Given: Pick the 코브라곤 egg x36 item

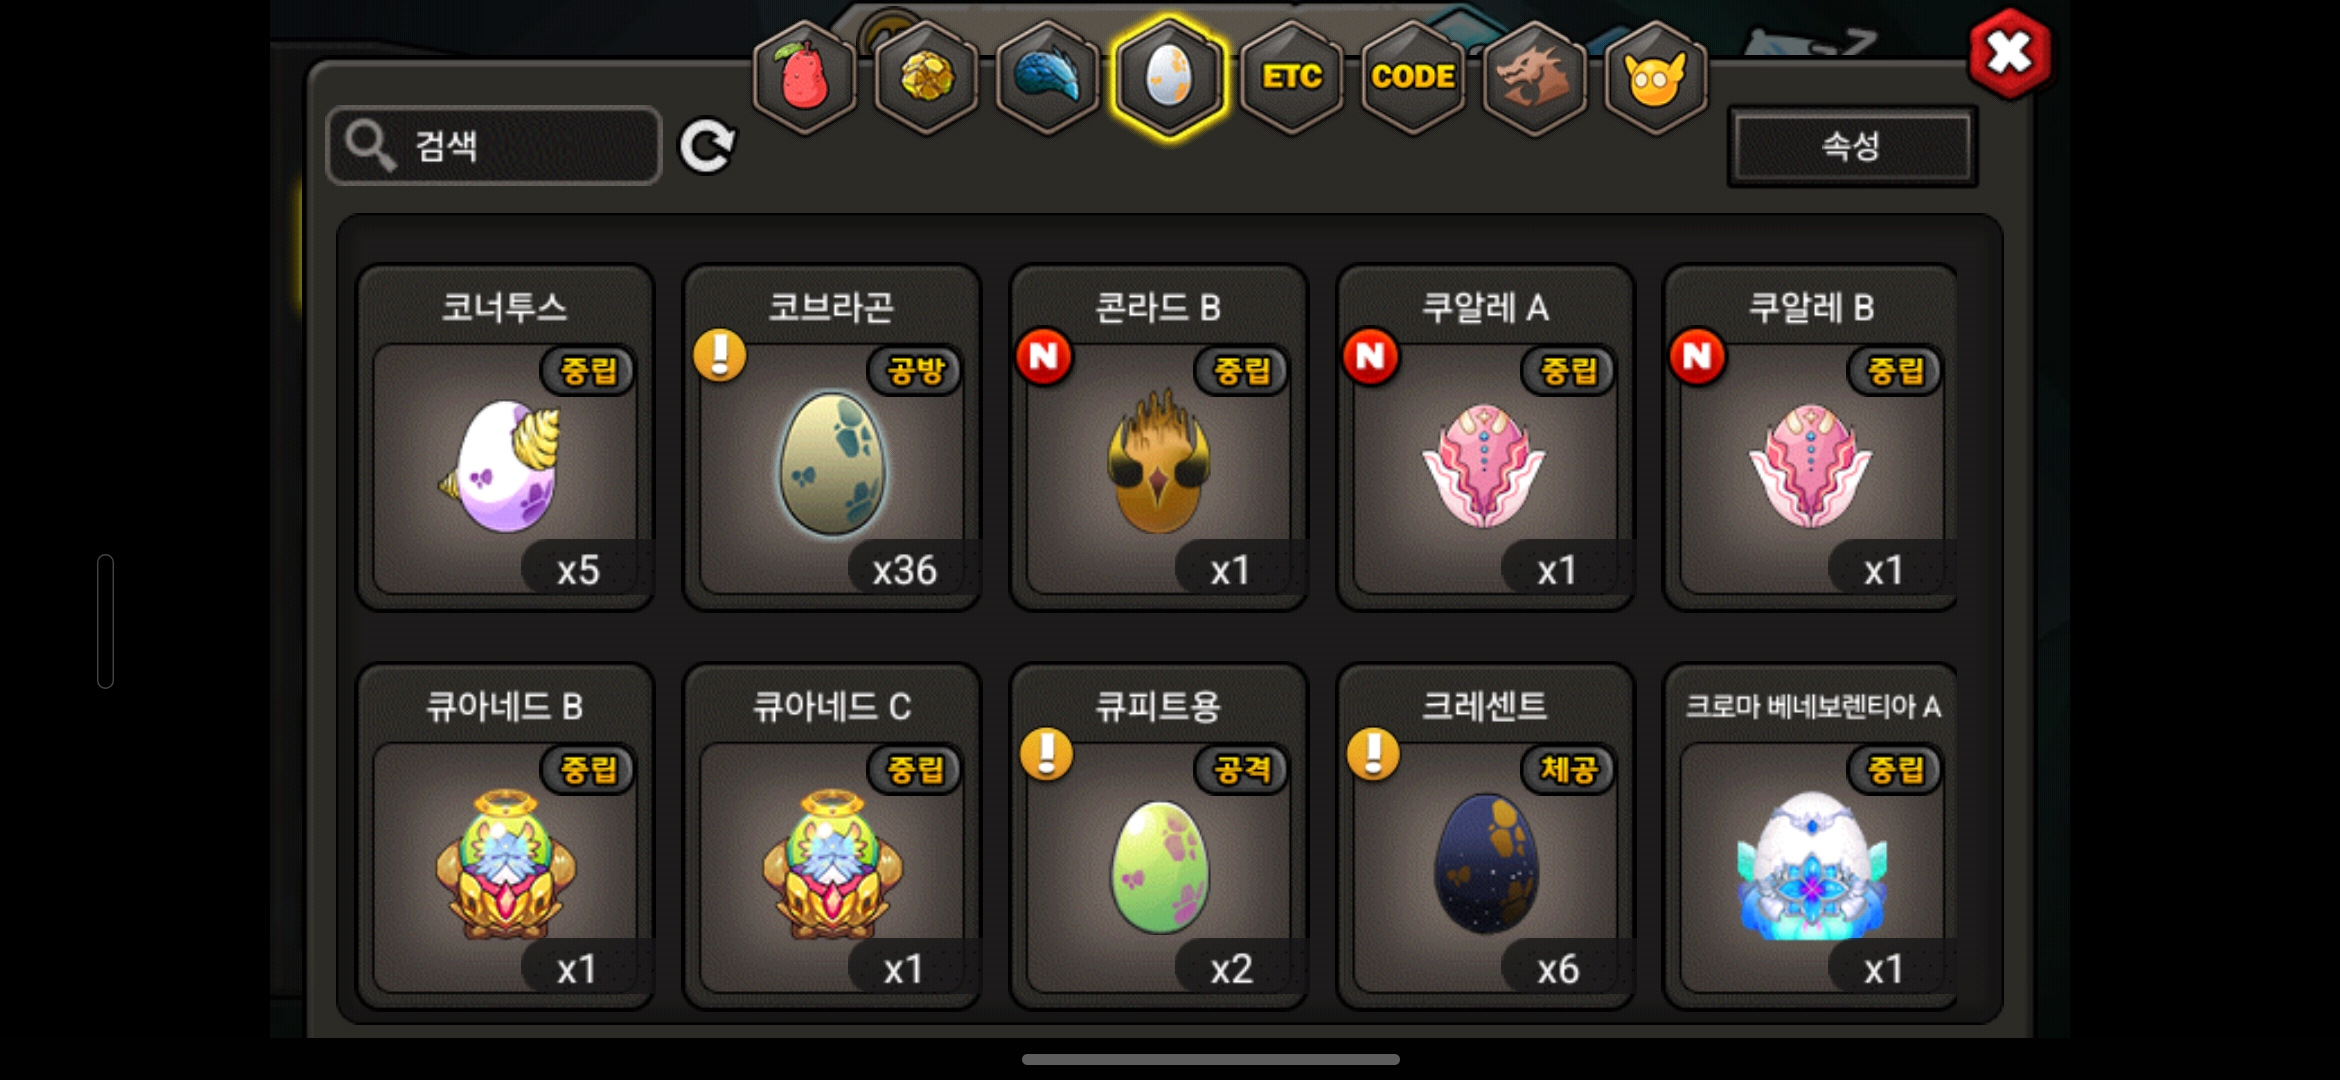Looking at the screenshot, I should (831, 437).
